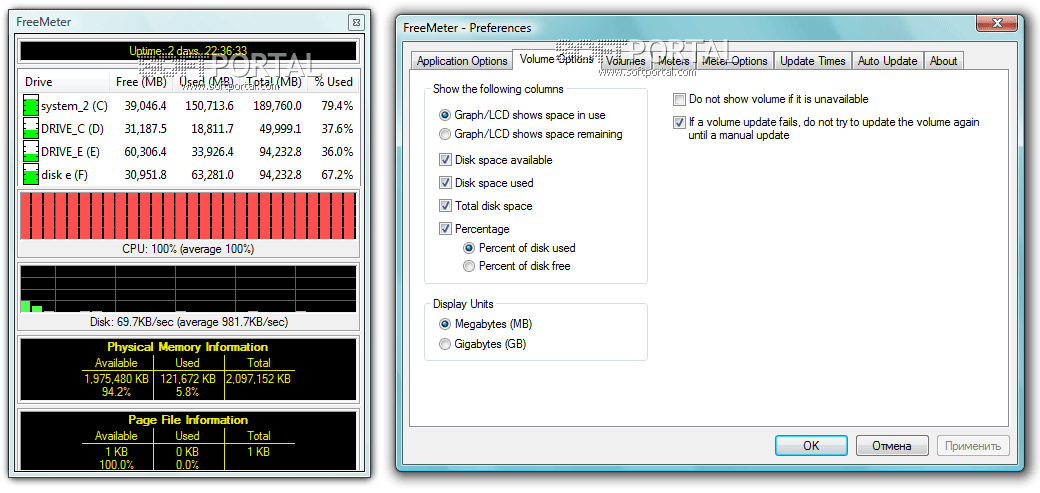Image resolution: width=1040 pixels, height=493 pixels.
Task: Choose Megabytes (MB) display units
Action: point(444,324)
